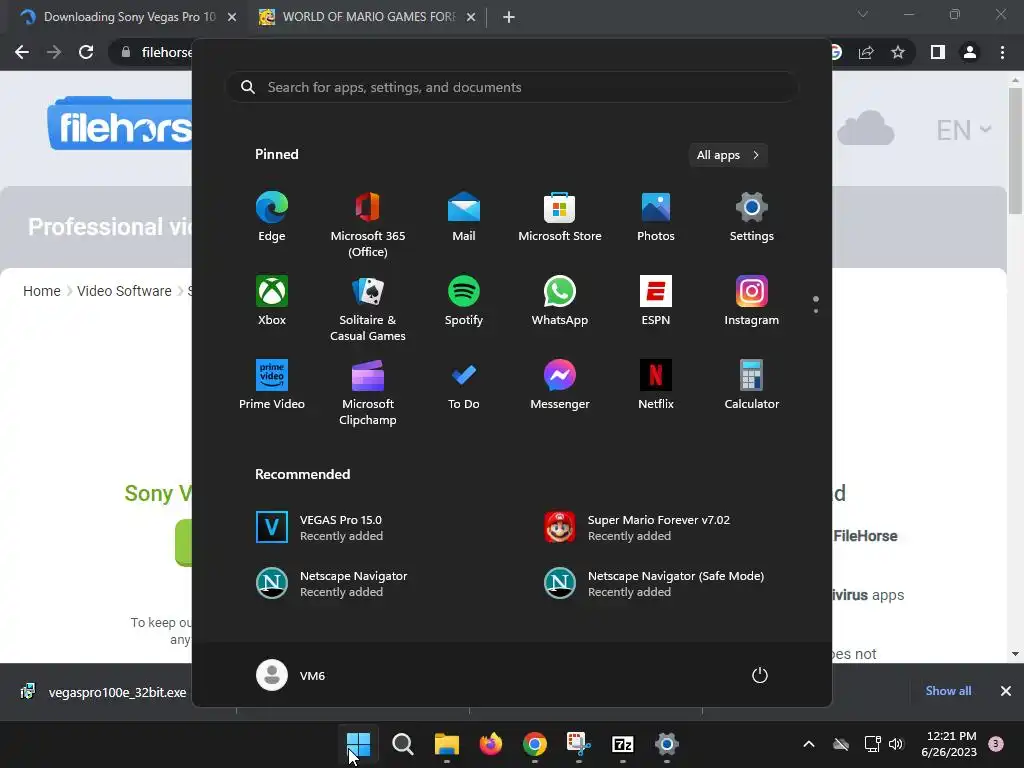Click Chrome's back navigation arrow
1024x768 pixels.
(22, 52)
